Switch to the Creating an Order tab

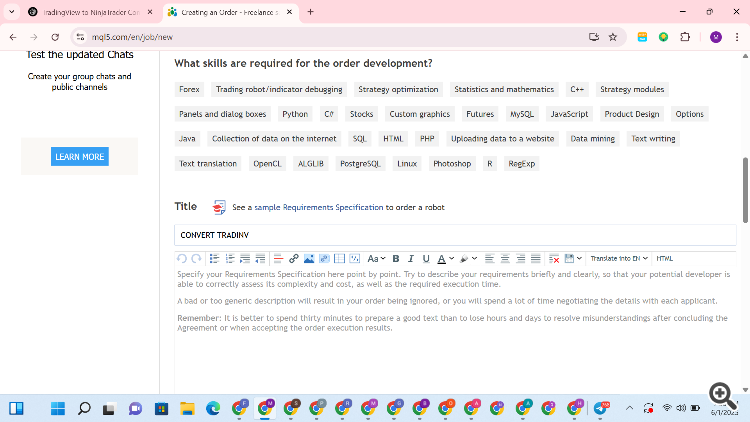[x=230, y=12]
